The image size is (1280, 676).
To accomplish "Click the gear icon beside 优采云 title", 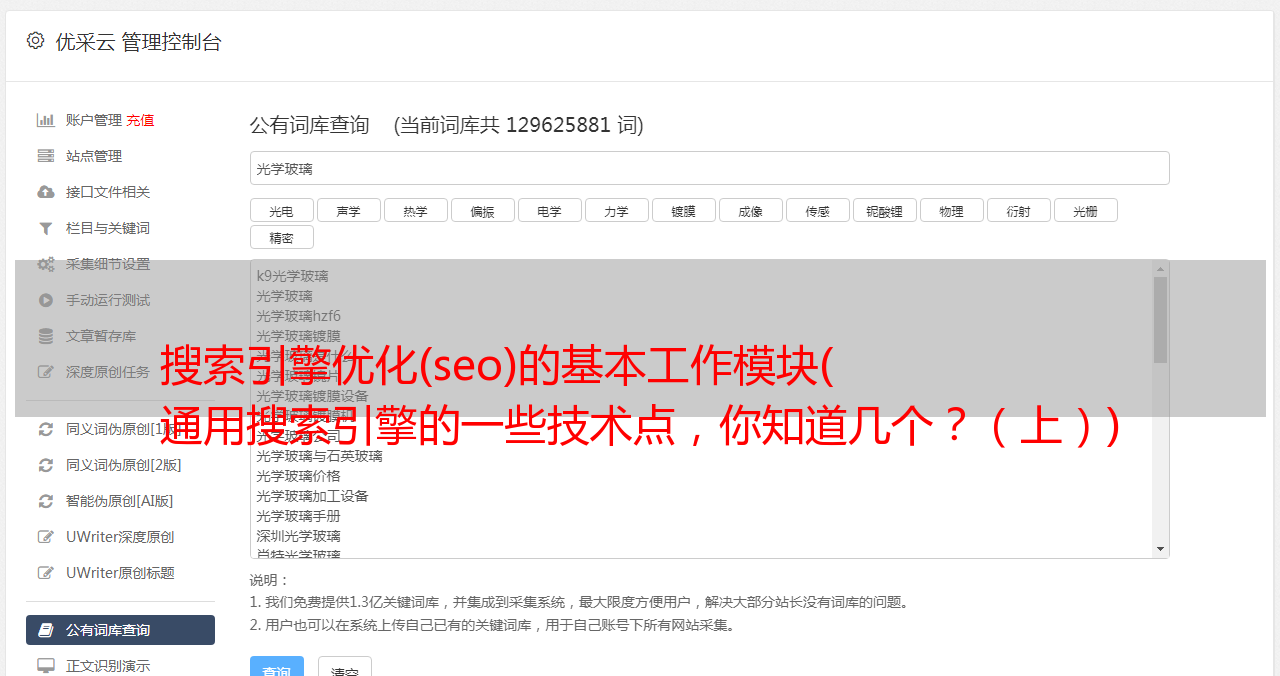I will click(x=36, y=41).
